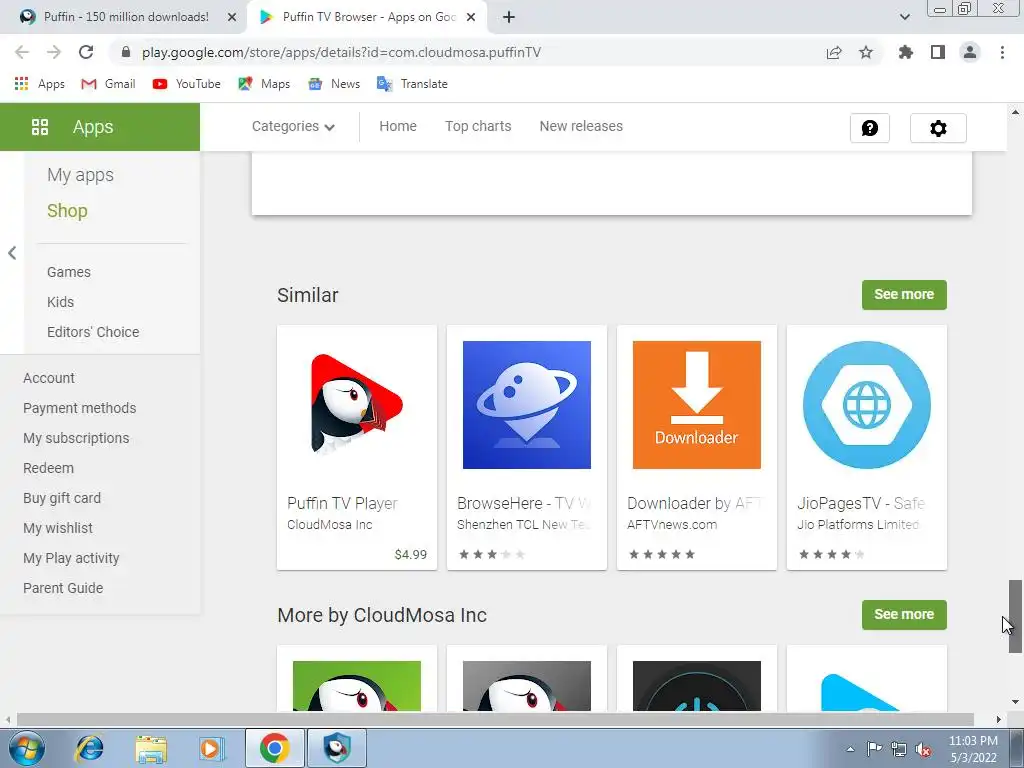Open the Apps bookmark shortcut
Viewport: 1024px width, 768px height.
pos(40,84)
